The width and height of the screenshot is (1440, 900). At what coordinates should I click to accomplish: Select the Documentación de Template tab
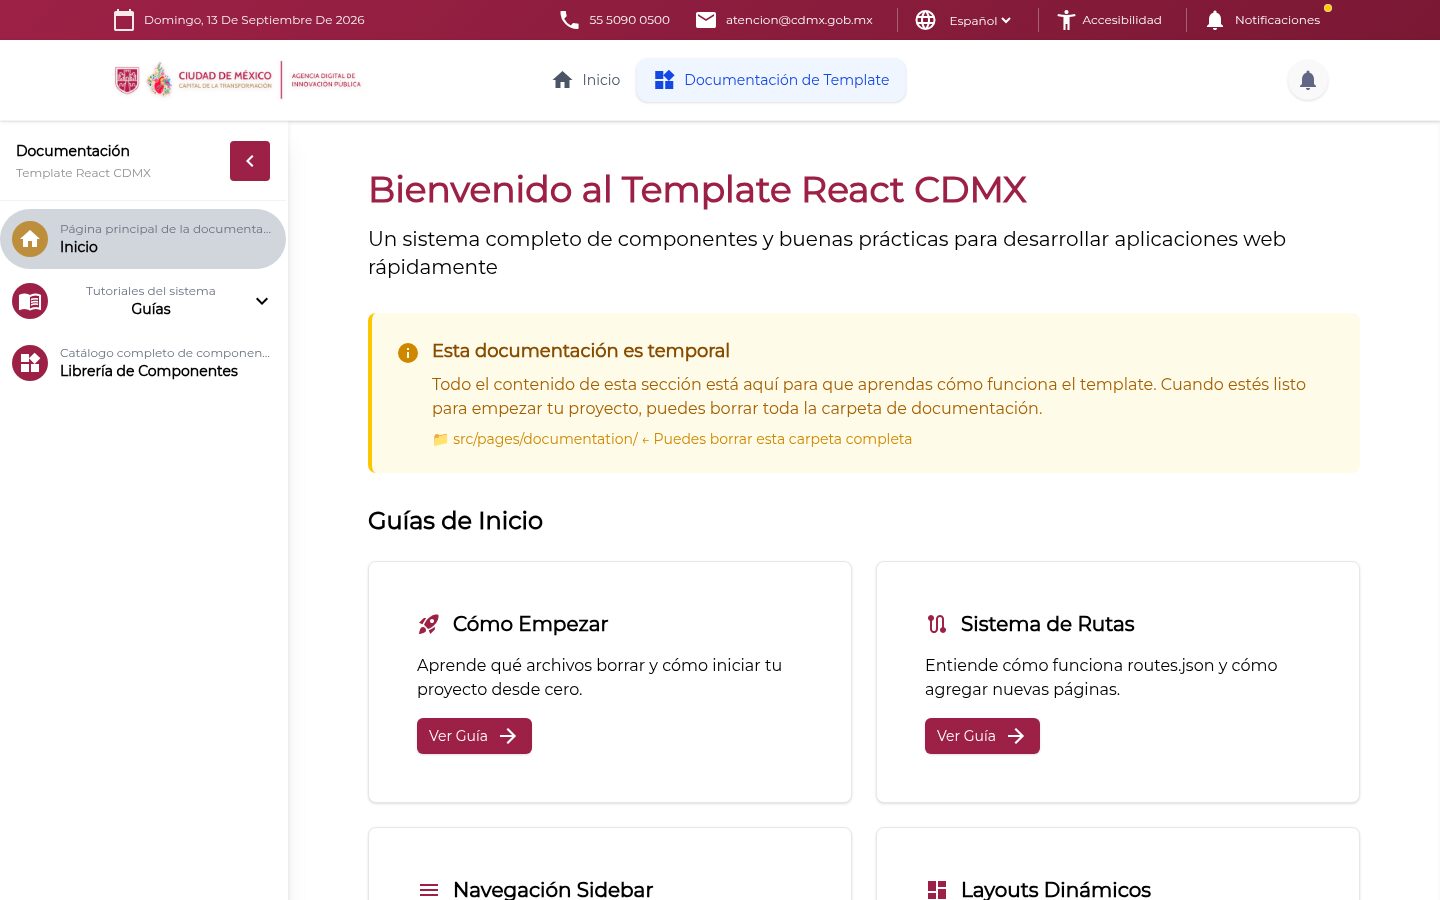(x=771, y=80)
